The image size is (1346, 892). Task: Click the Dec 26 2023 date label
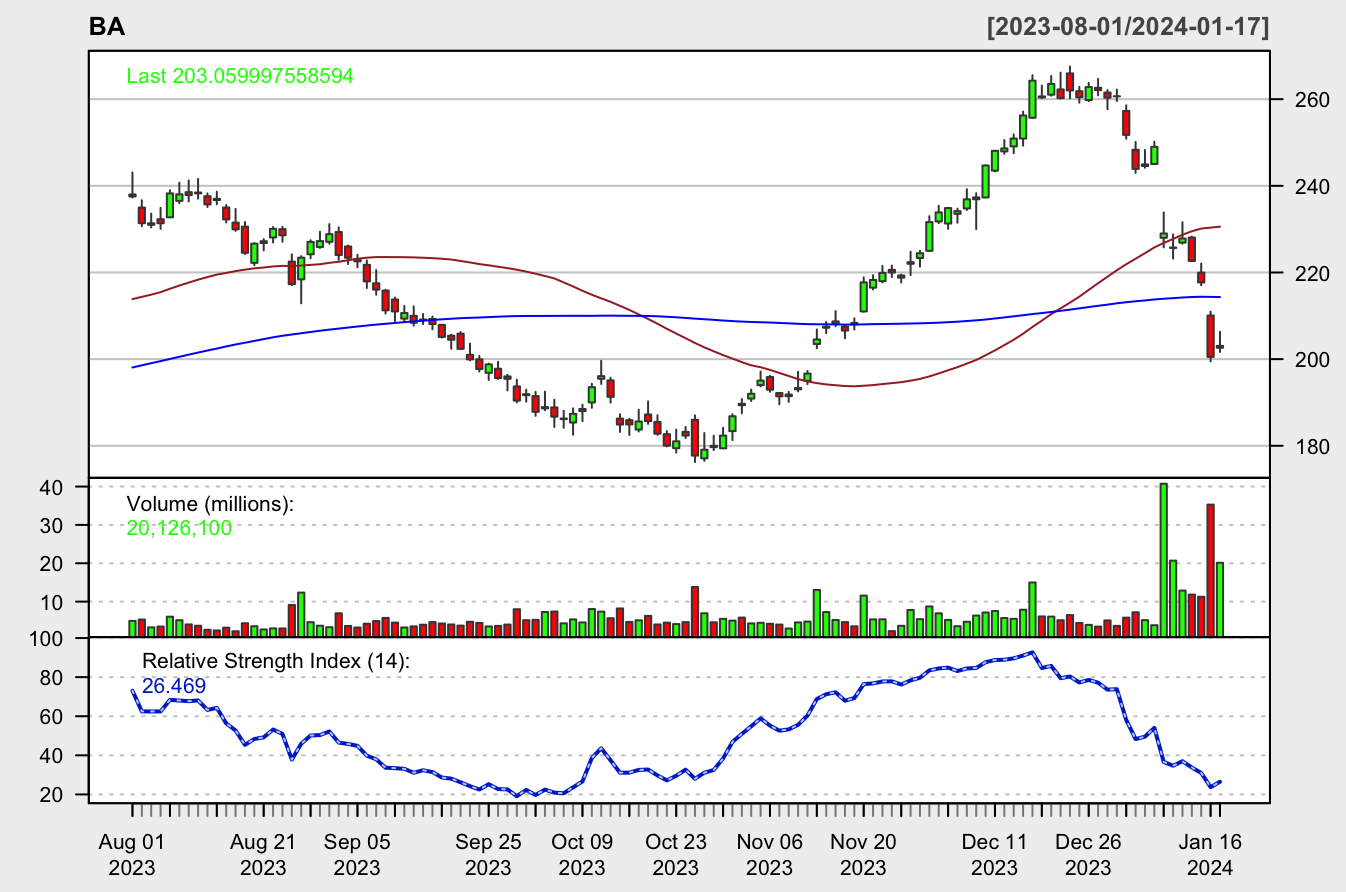click(1089, 853)
